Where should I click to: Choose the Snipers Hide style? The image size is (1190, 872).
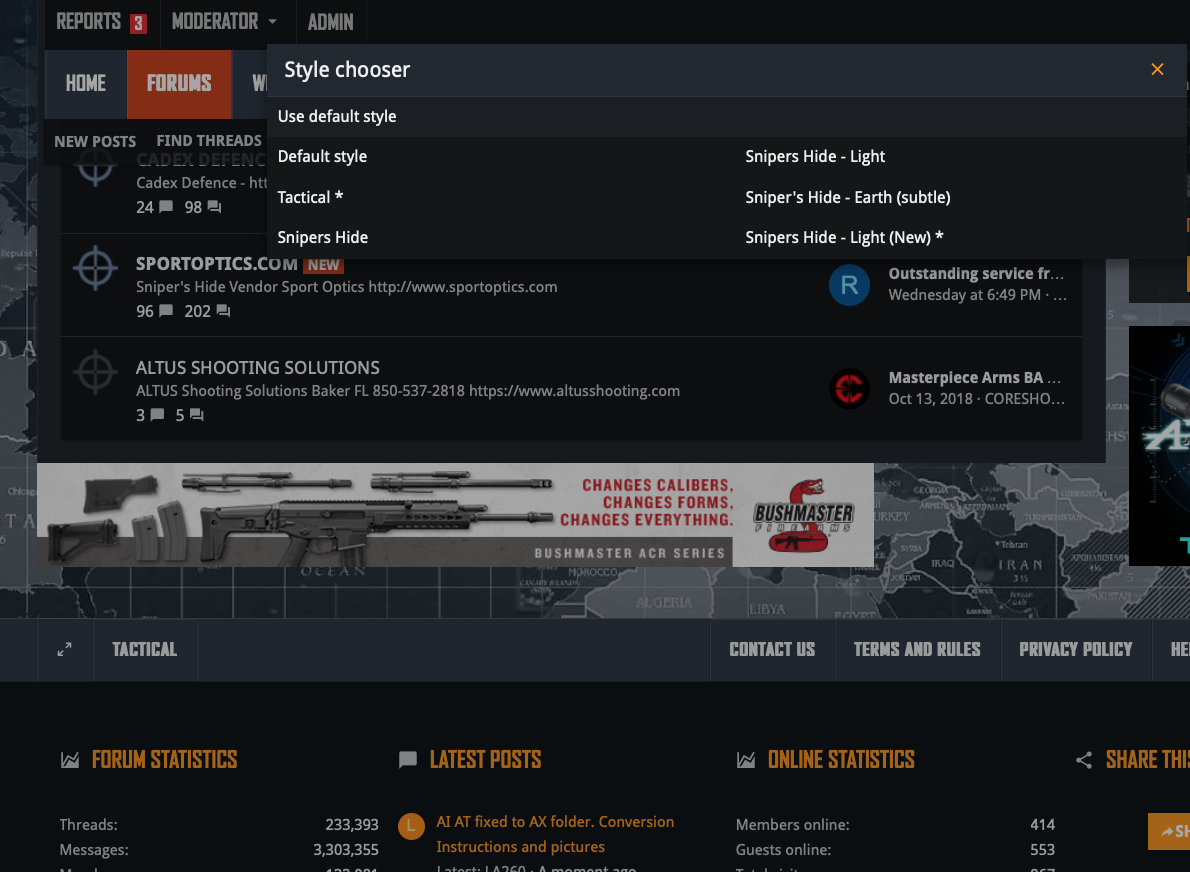(x=323, y=238)
